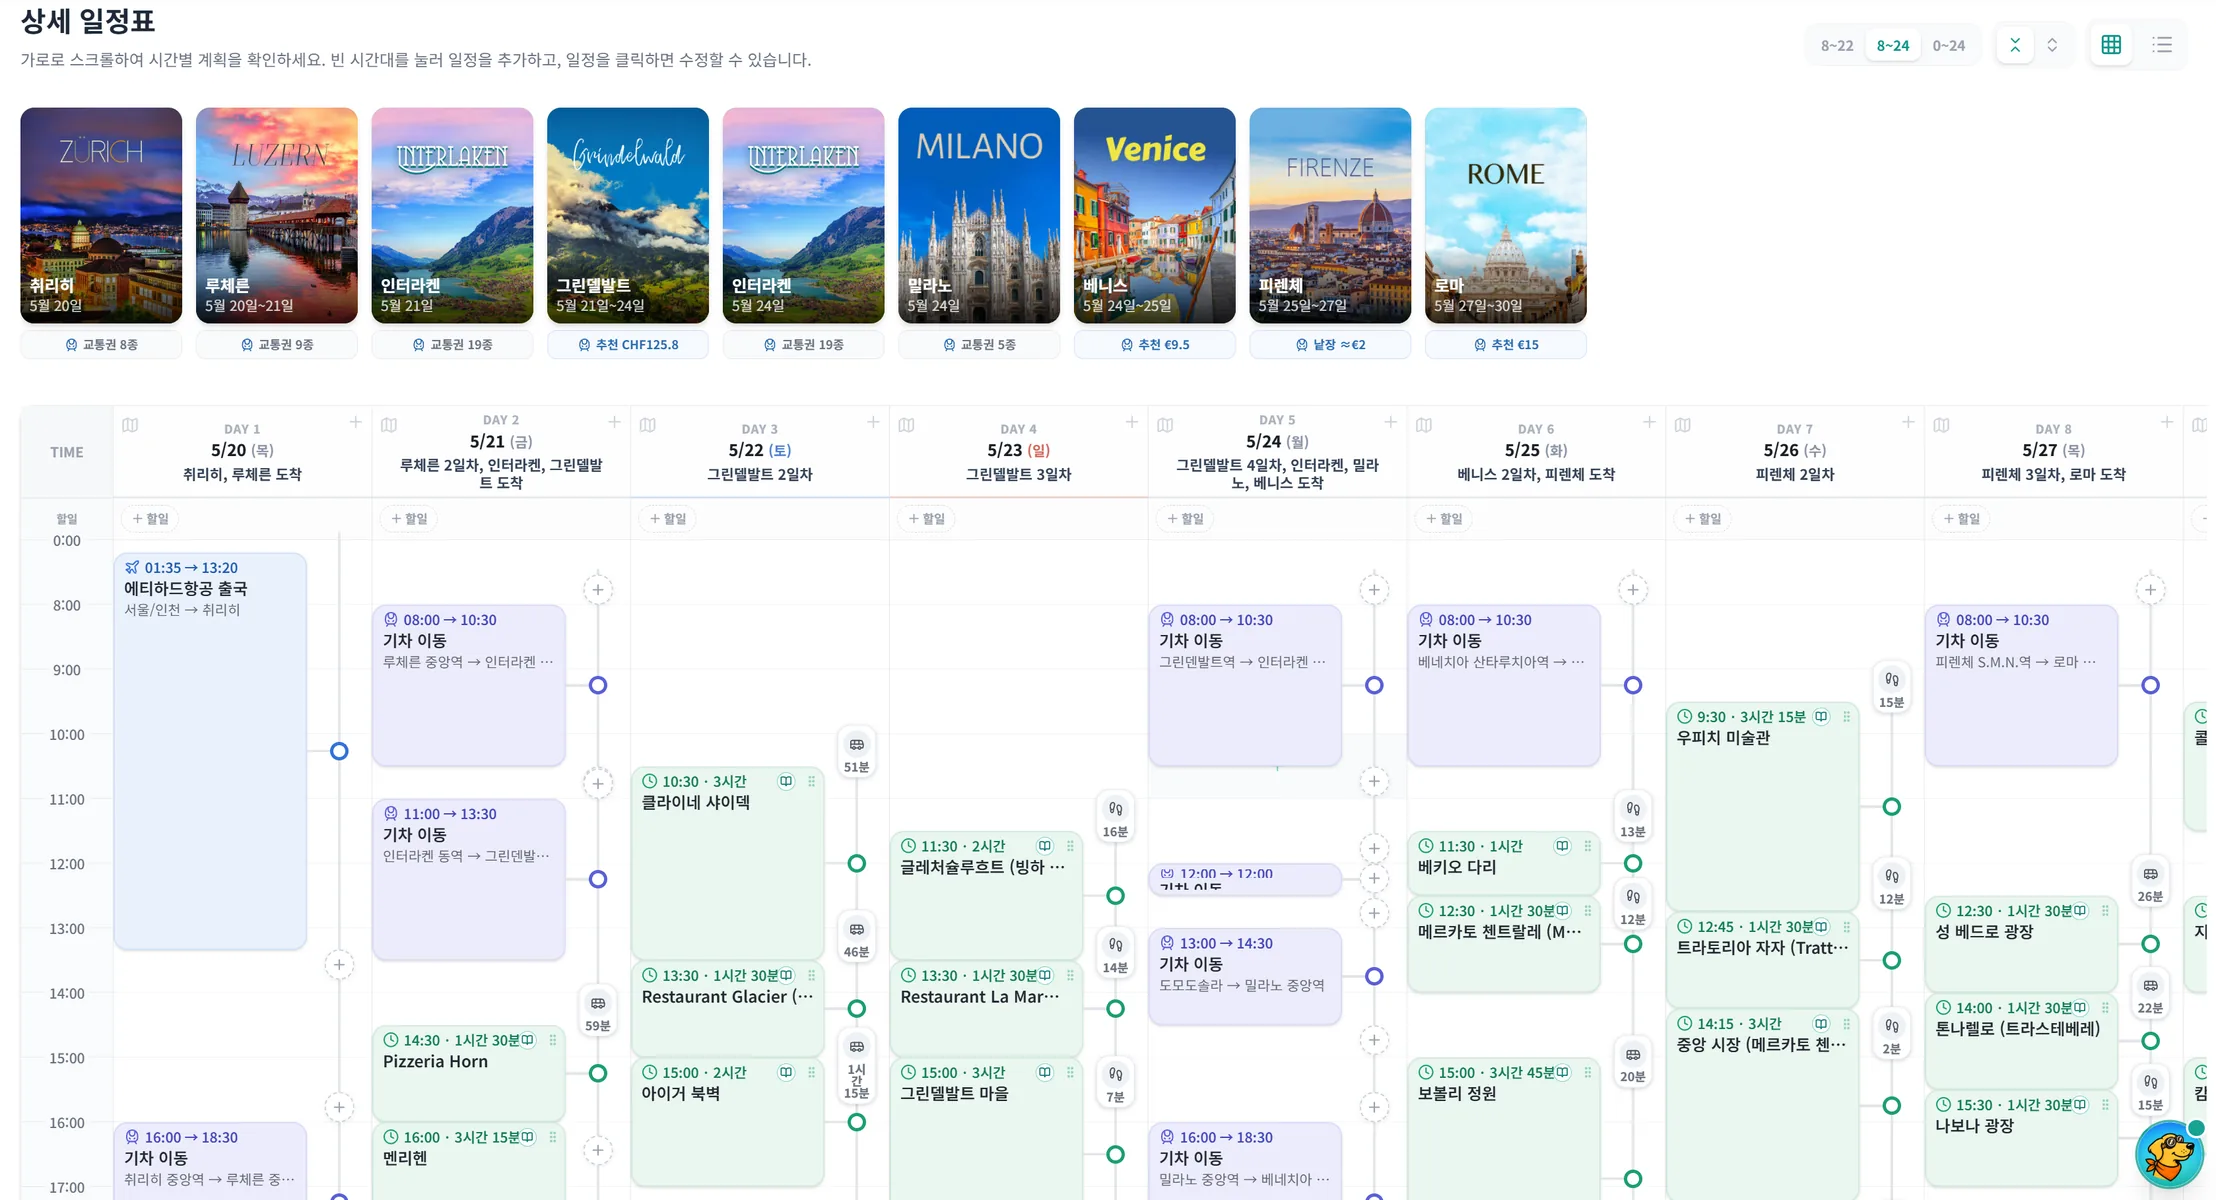2216x1200 pixels.
Task: Open 에티하드항공 출국 flight event
Action: pyautogui.click(x=210, y=751)
